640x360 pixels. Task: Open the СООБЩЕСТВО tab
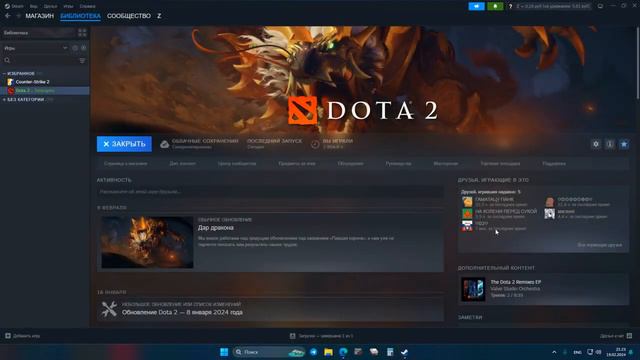click(x=129, y=16)
